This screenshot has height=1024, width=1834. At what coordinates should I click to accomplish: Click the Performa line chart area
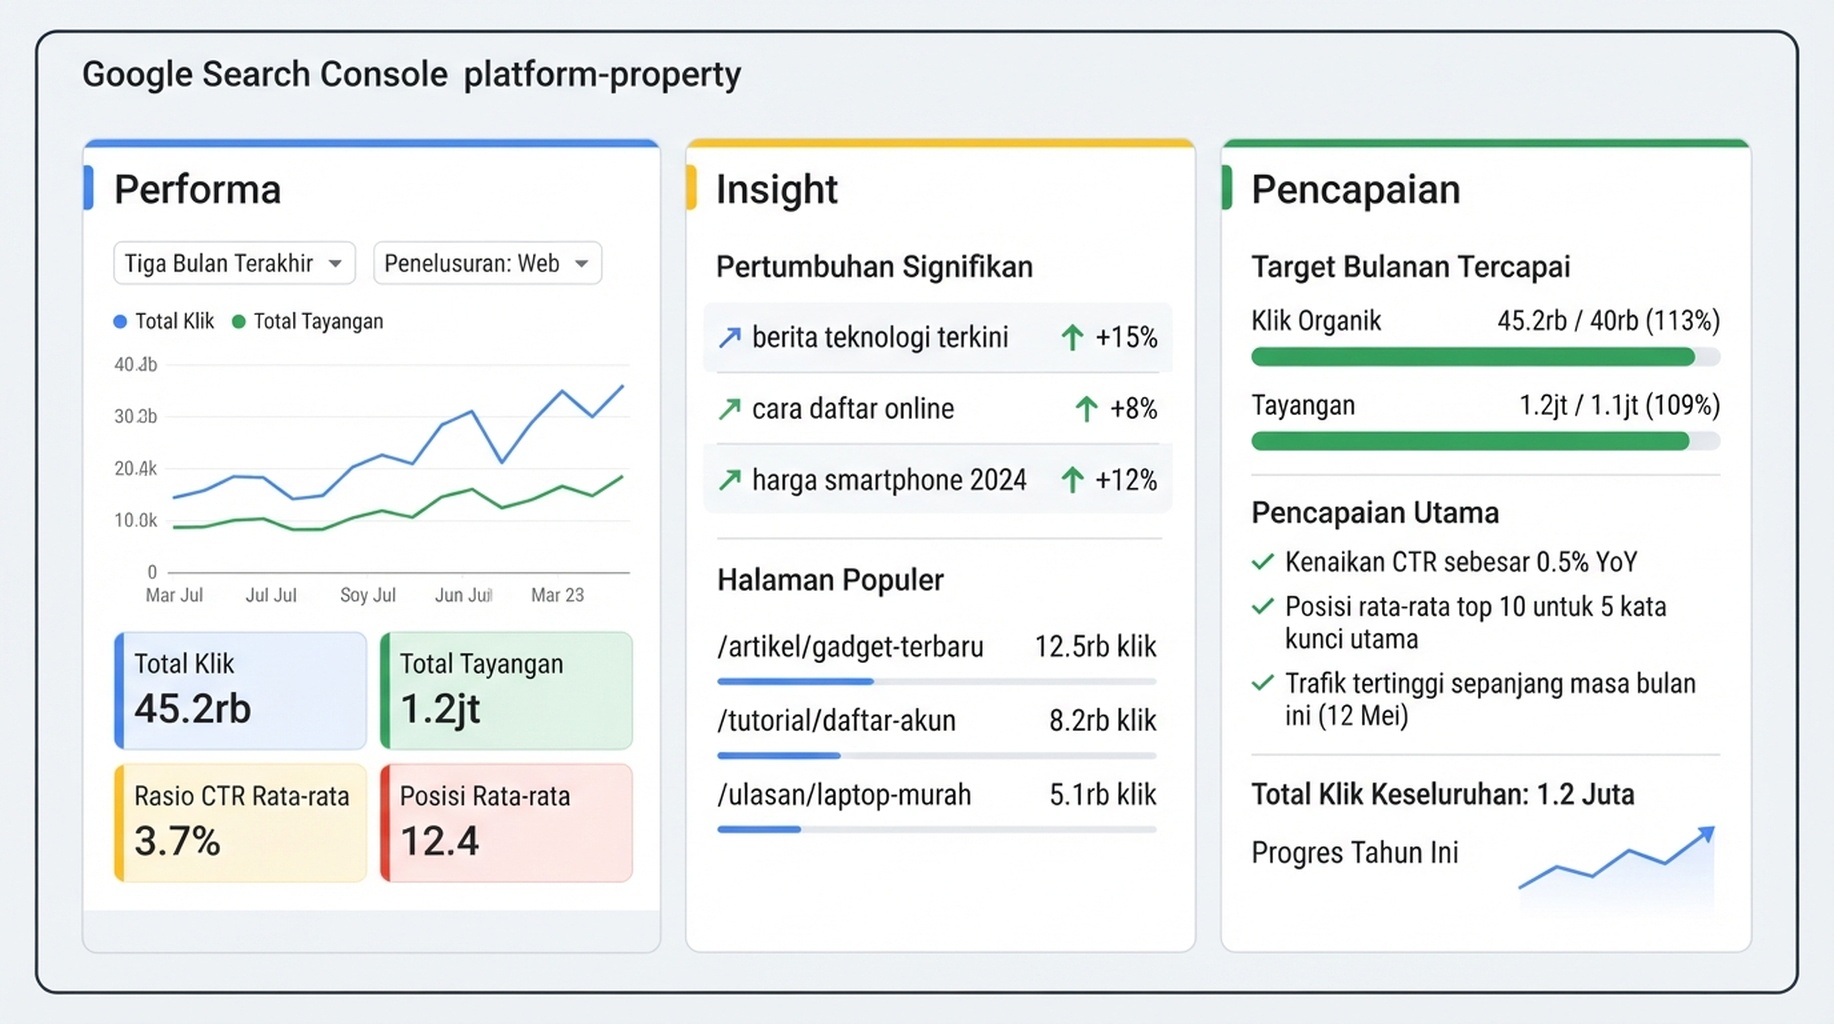click(398, 468)
